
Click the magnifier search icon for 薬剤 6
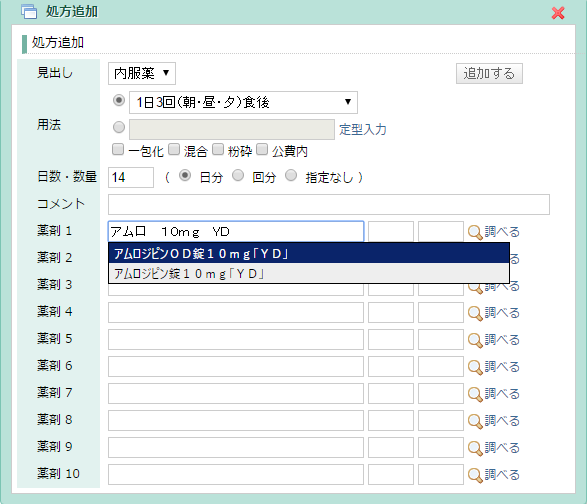click(x=475, y=367)
